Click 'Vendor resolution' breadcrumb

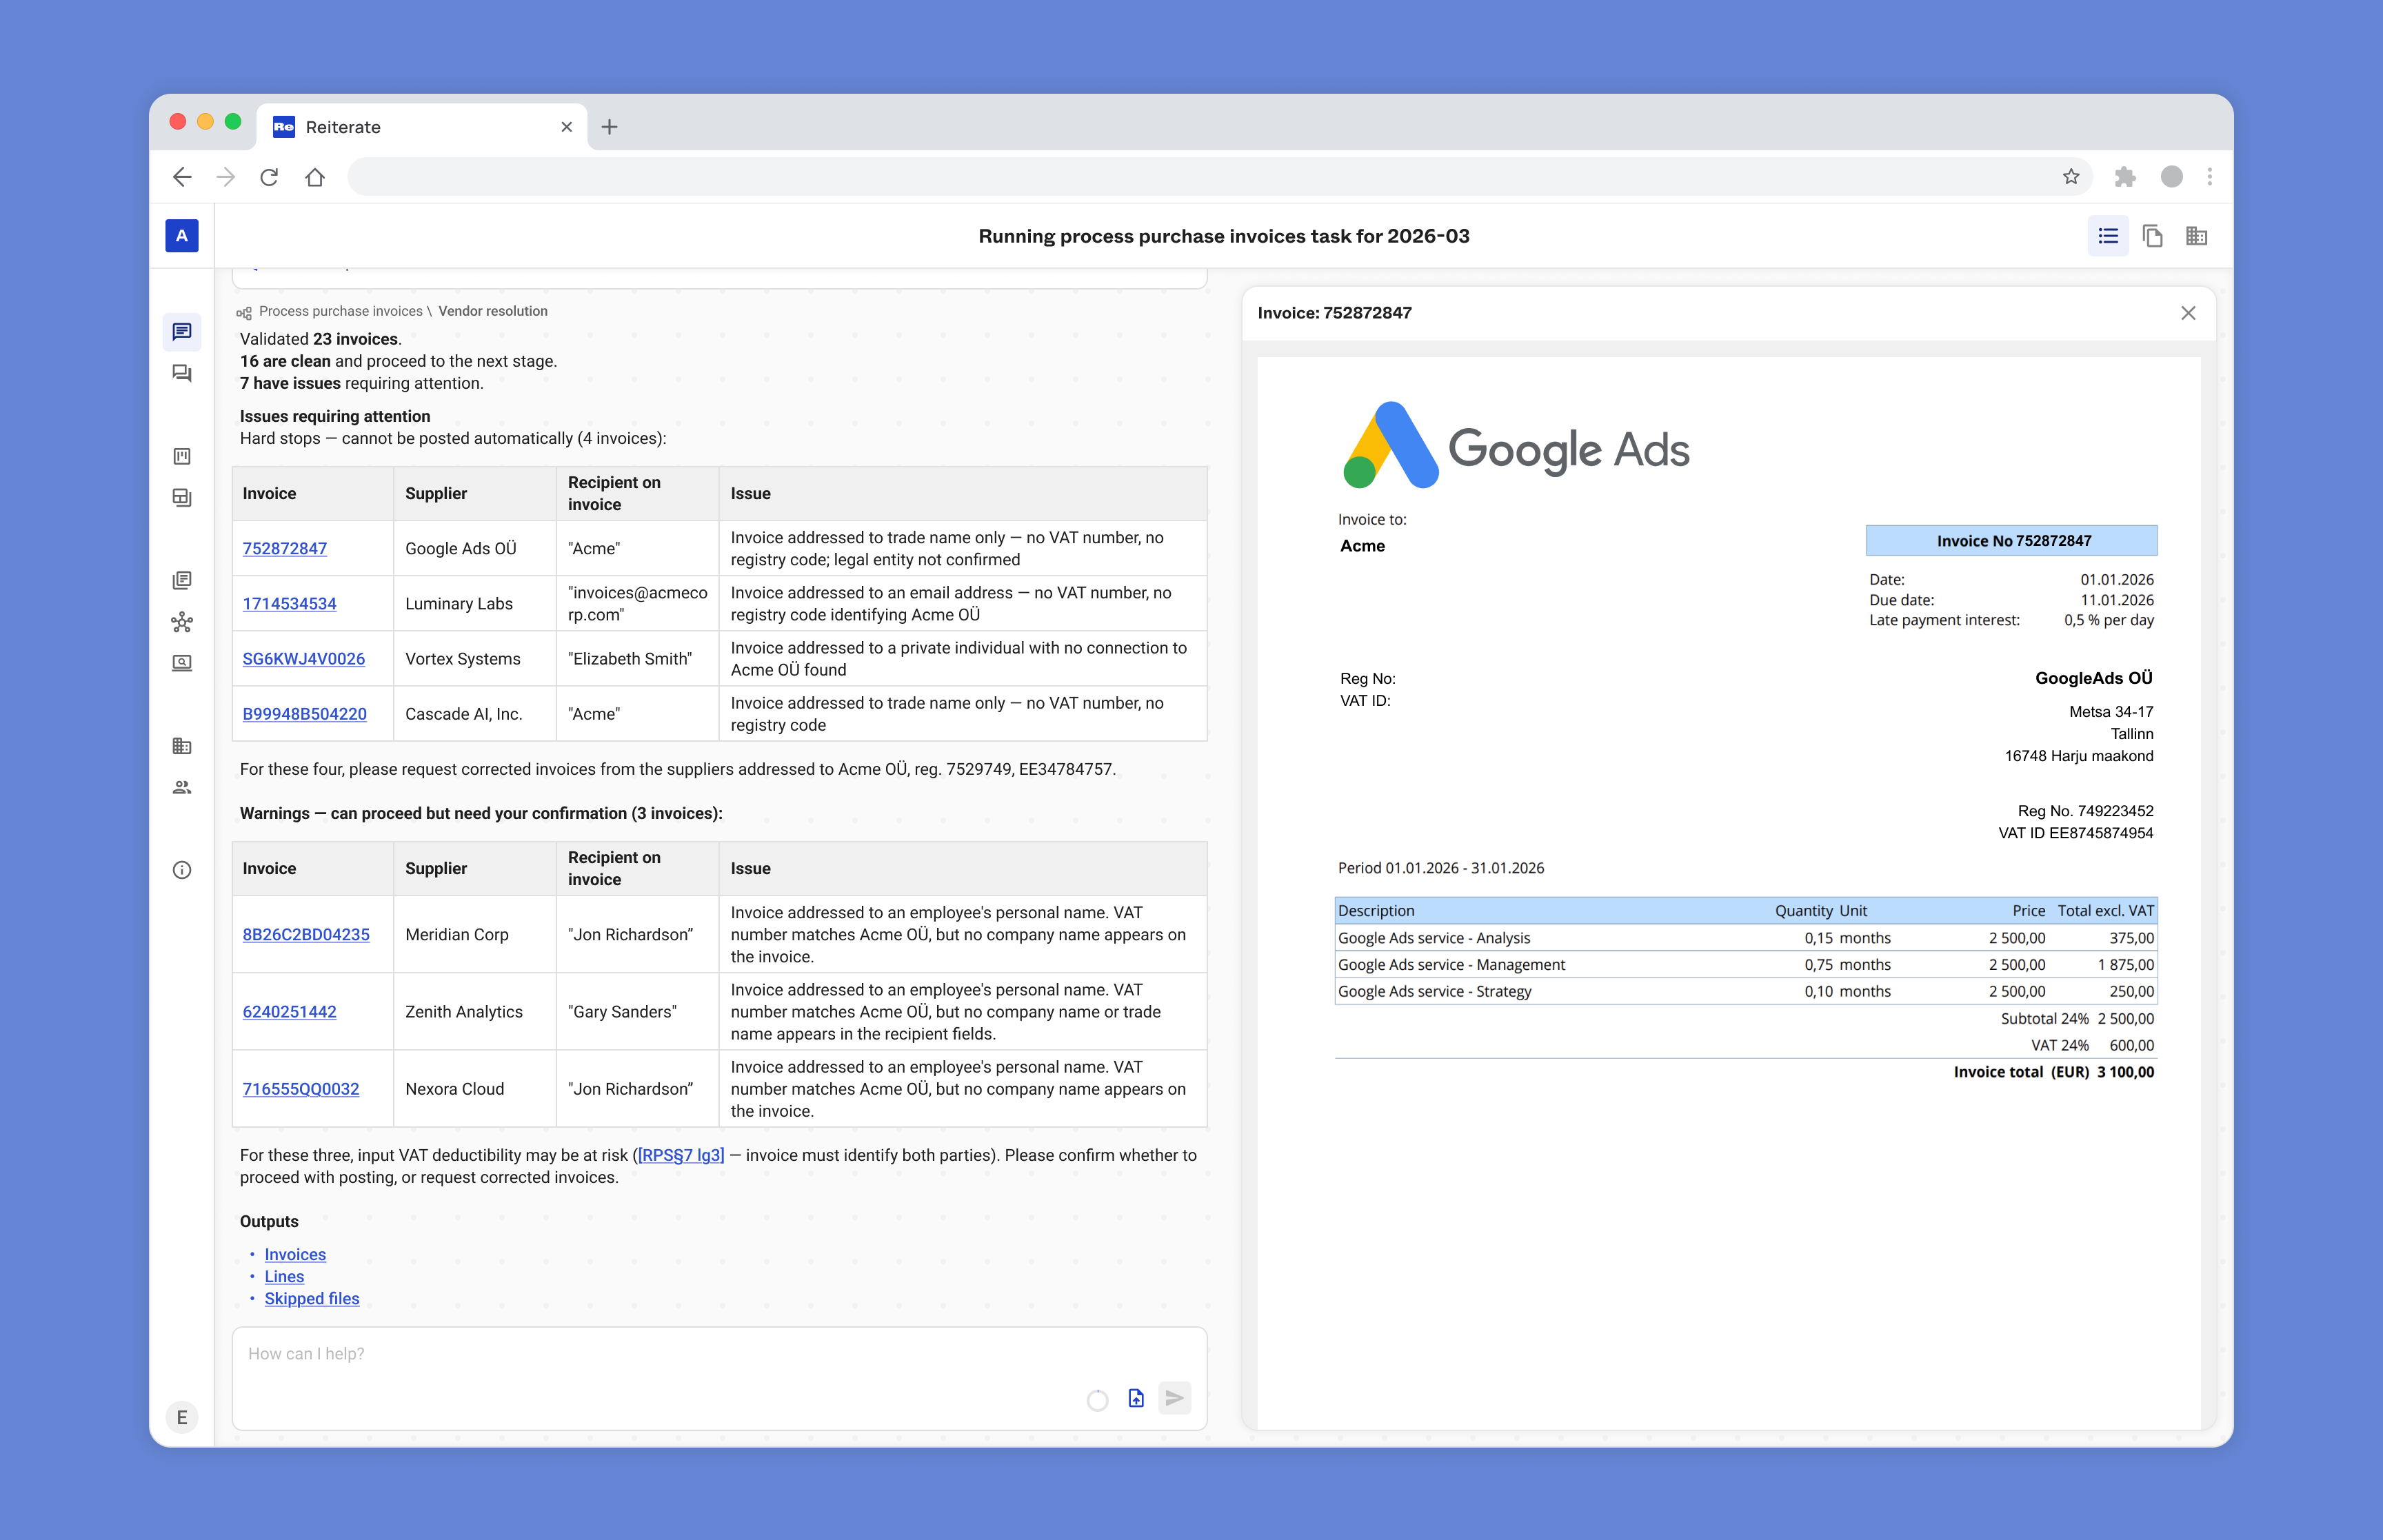coord(493,311)
